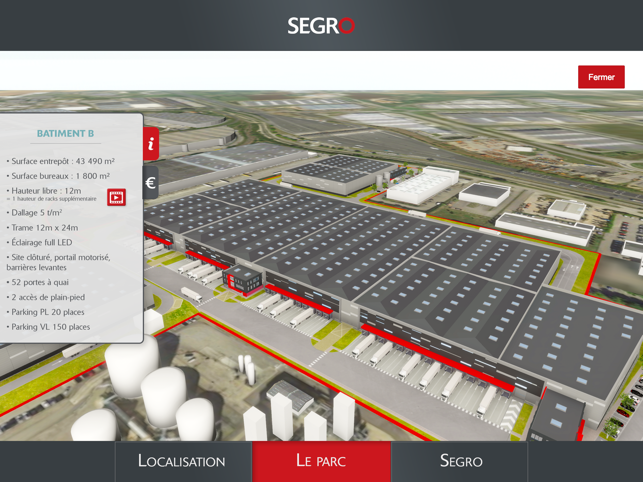Select the Le parc tab
This screenshot has width=643, height=482.
point(321,461)
